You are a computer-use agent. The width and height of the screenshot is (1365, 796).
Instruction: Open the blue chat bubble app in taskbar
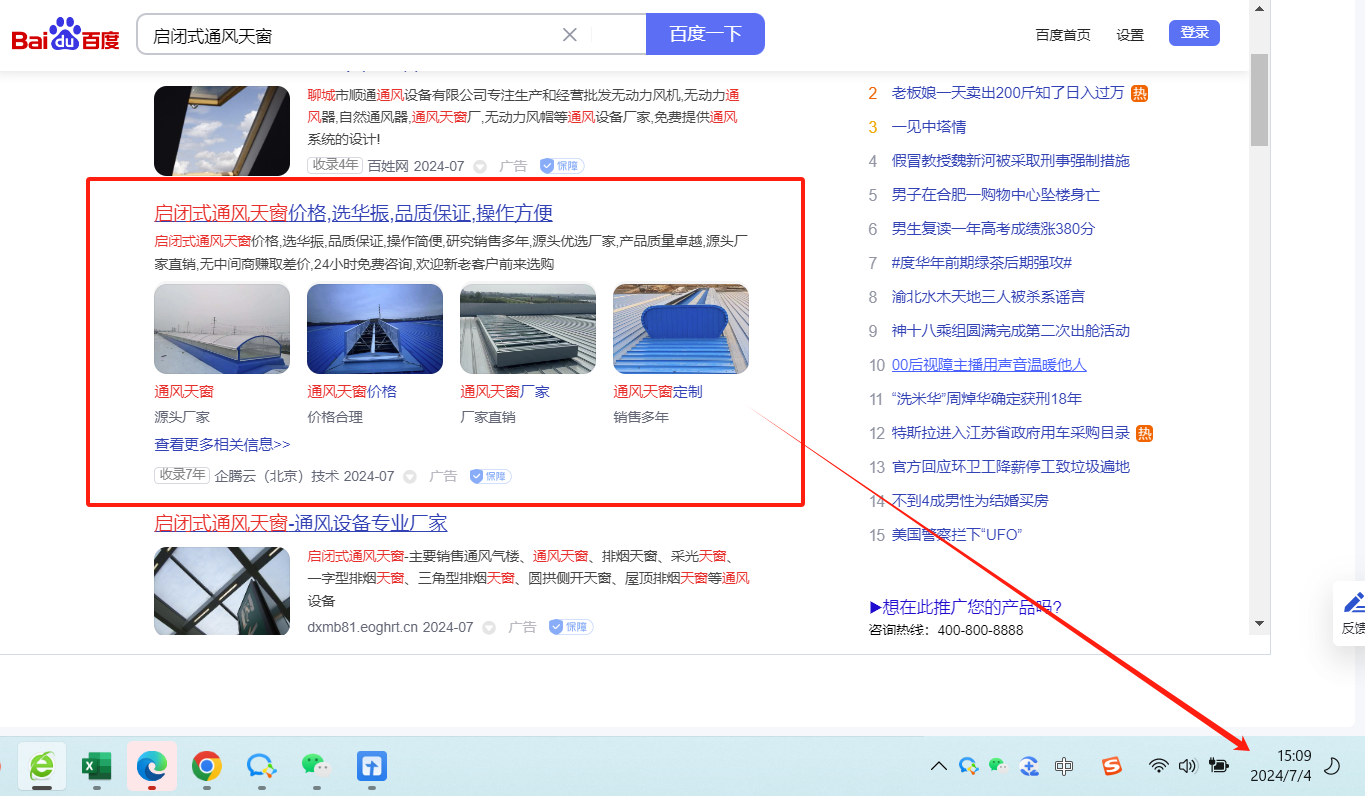tap(261, 766)
